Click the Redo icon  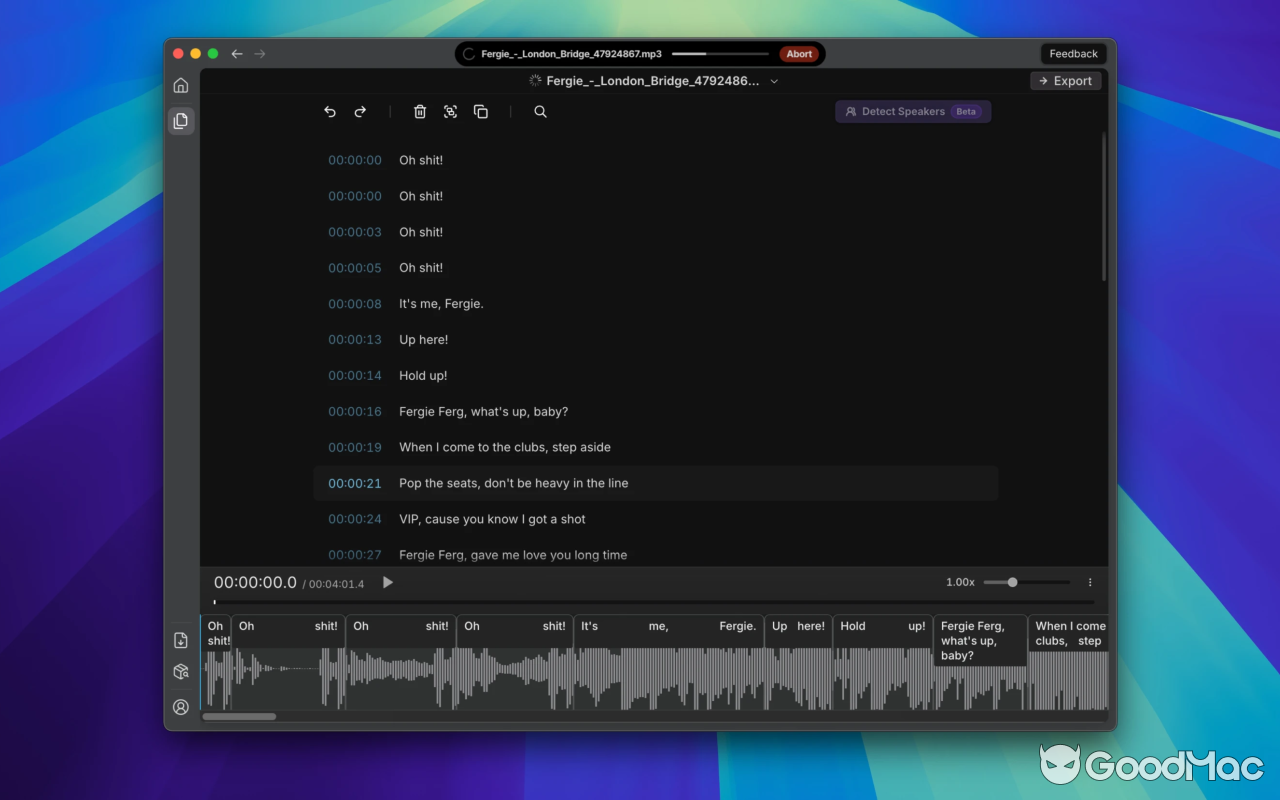click(360, 111)
